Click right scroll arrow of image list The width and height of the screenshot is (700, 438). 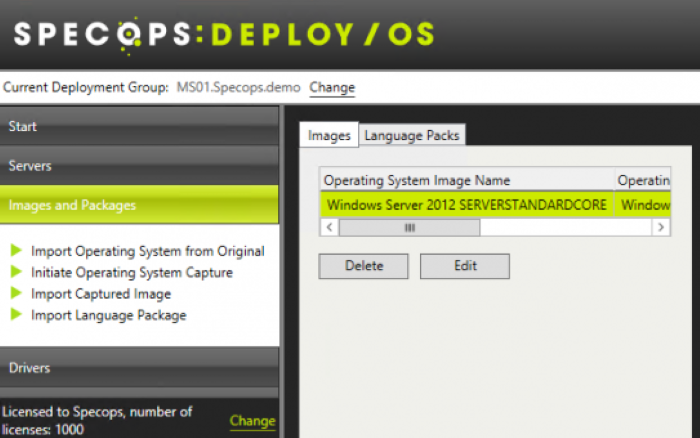tap(661, 227)
